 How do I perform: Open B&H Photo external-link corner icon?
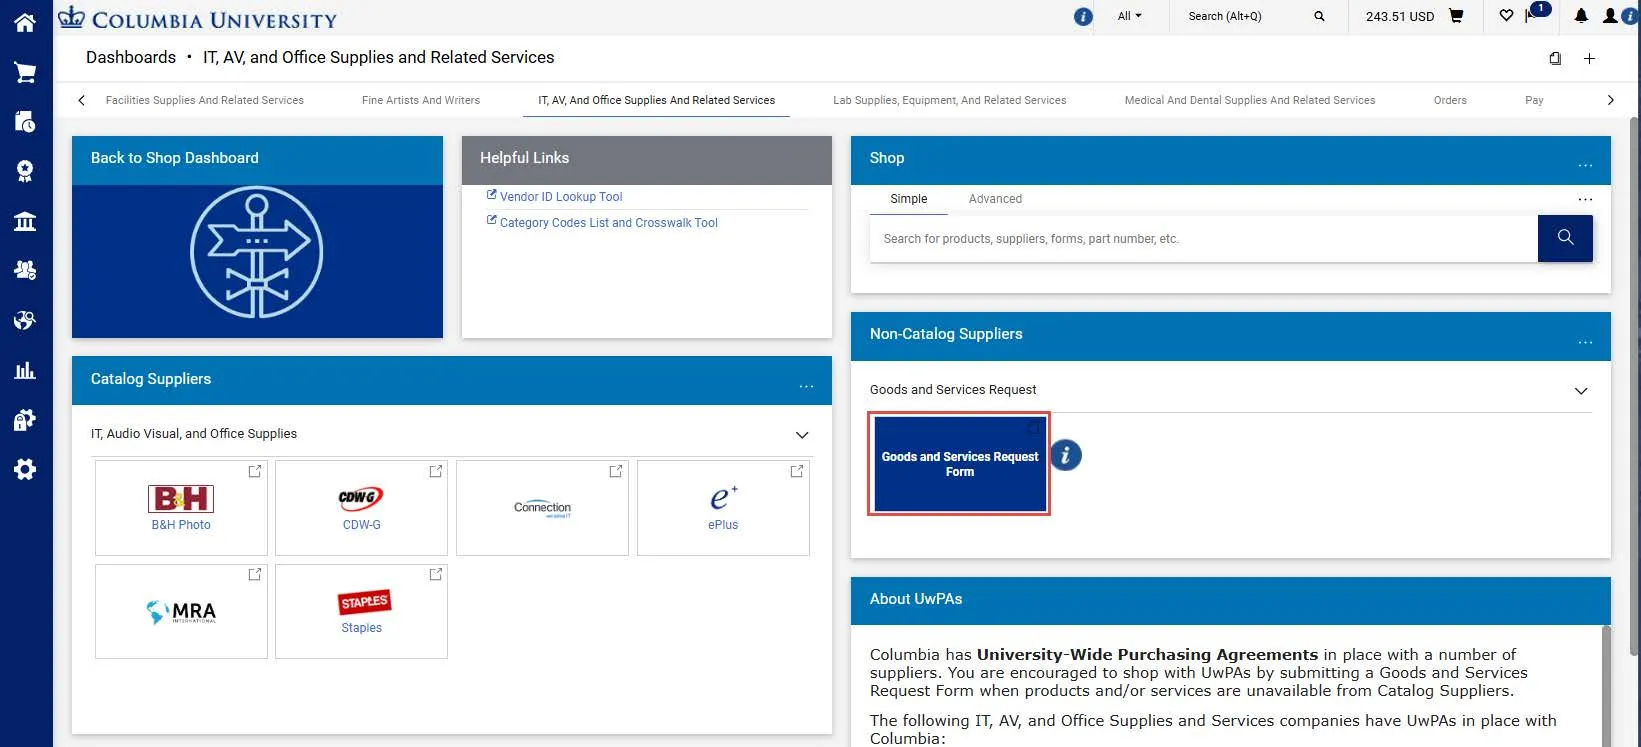click(x=254, y=471)
